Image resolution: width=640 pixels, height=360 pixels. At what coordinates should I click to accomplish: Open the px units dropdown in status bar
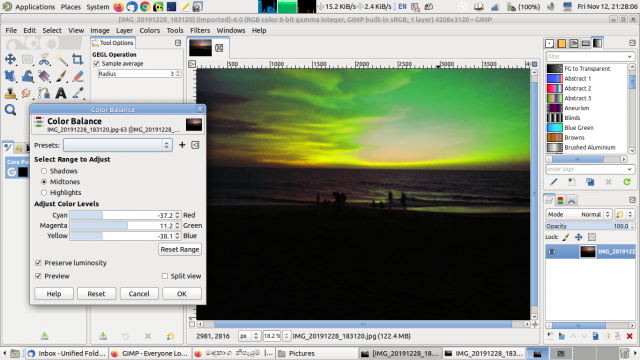coord(249,336)
